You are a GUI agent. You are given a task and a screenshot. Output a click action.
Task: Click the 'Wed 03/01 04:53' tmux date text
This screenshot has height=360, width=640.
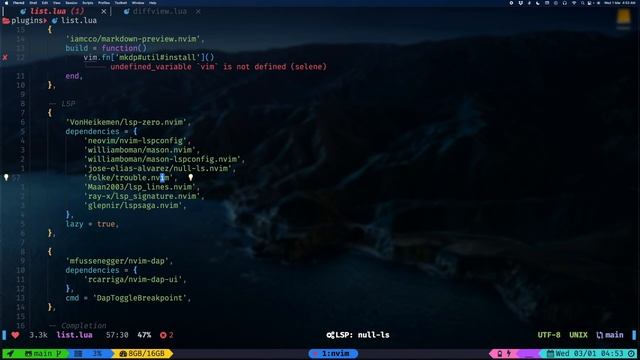tap(589, 353)
